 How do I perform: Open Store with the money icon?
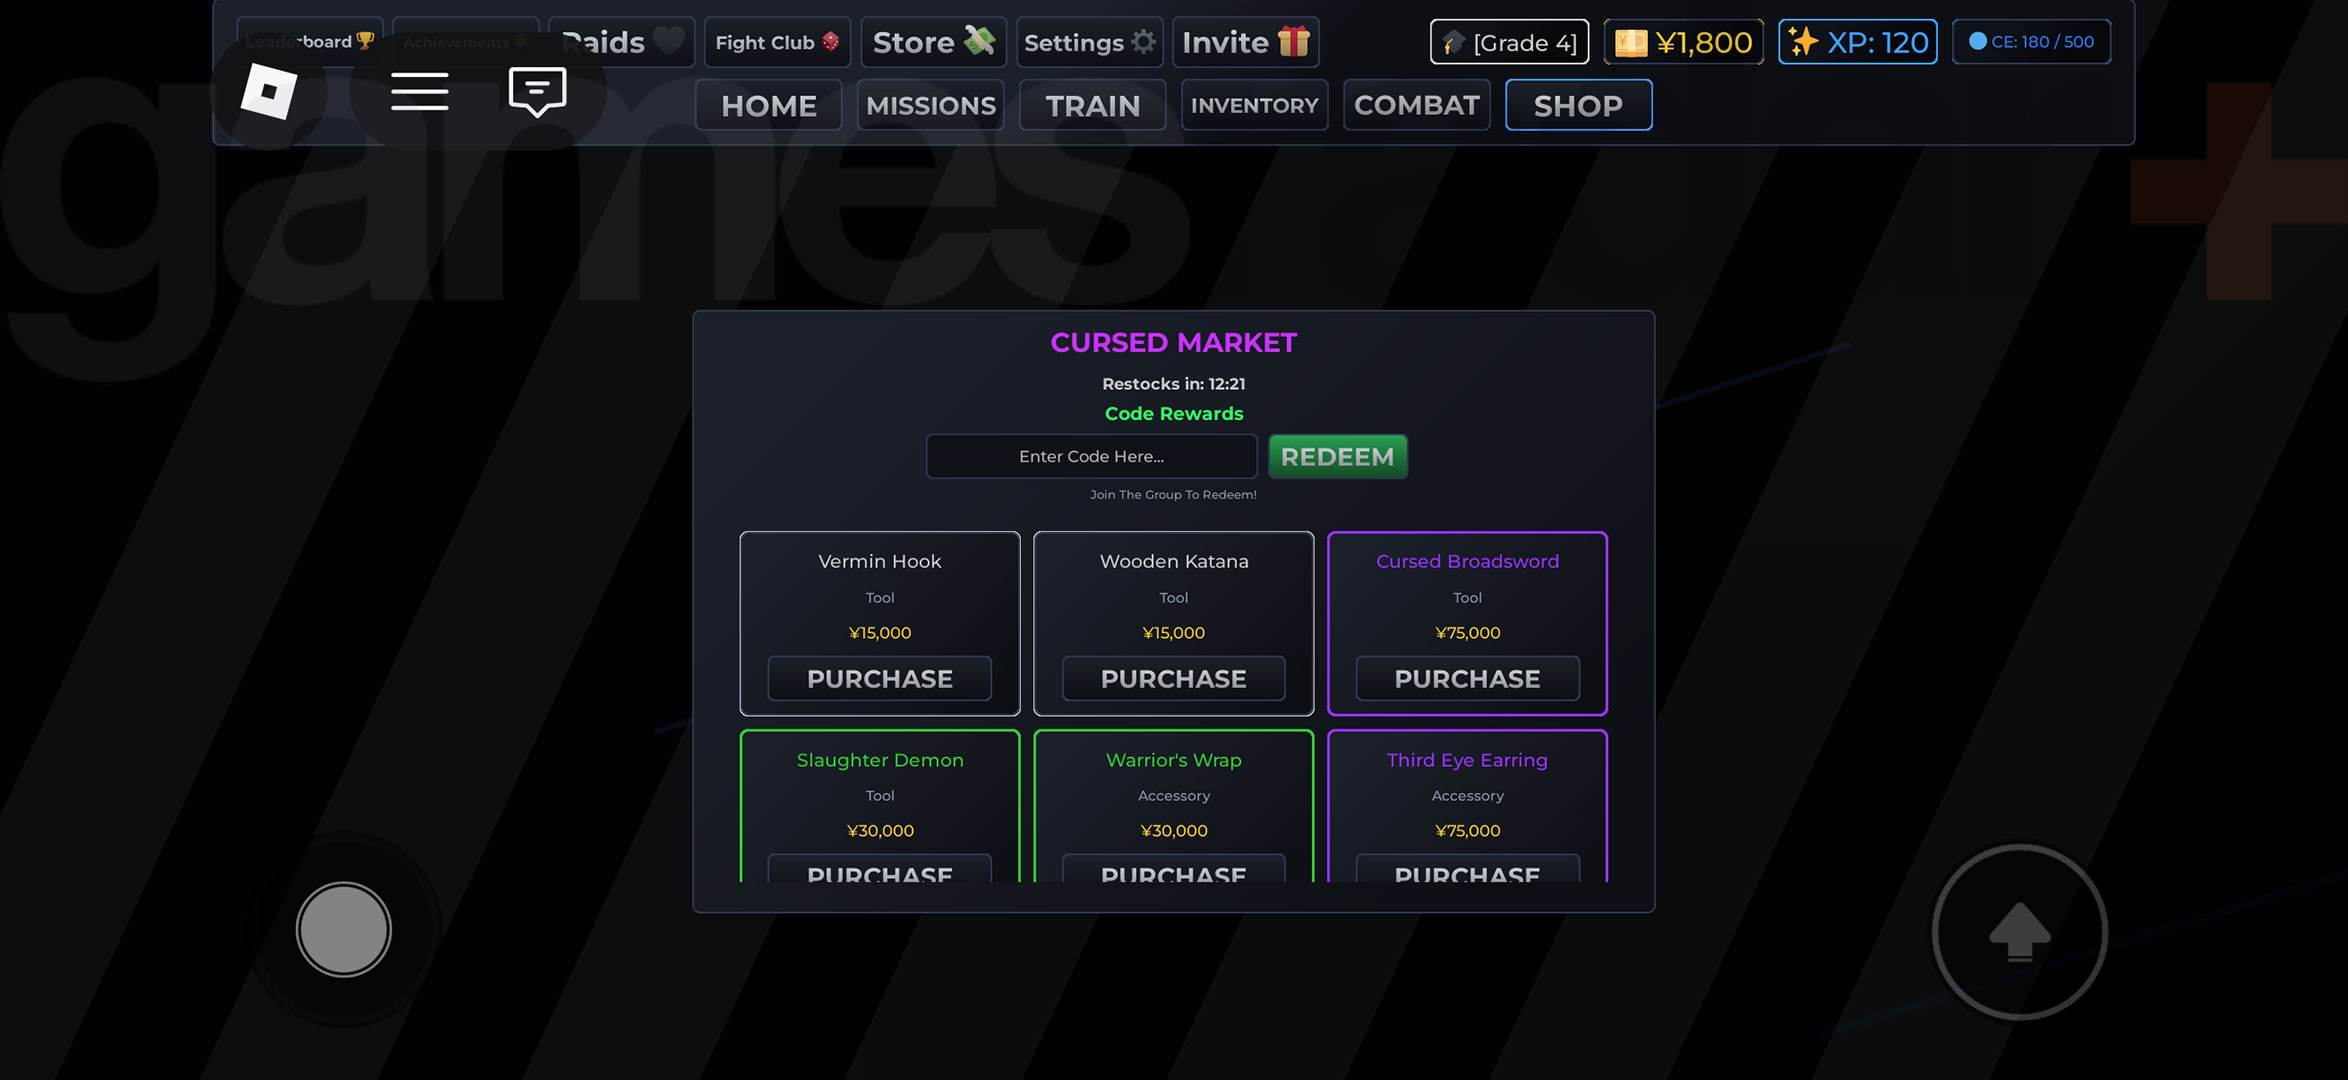pos(932,42)
